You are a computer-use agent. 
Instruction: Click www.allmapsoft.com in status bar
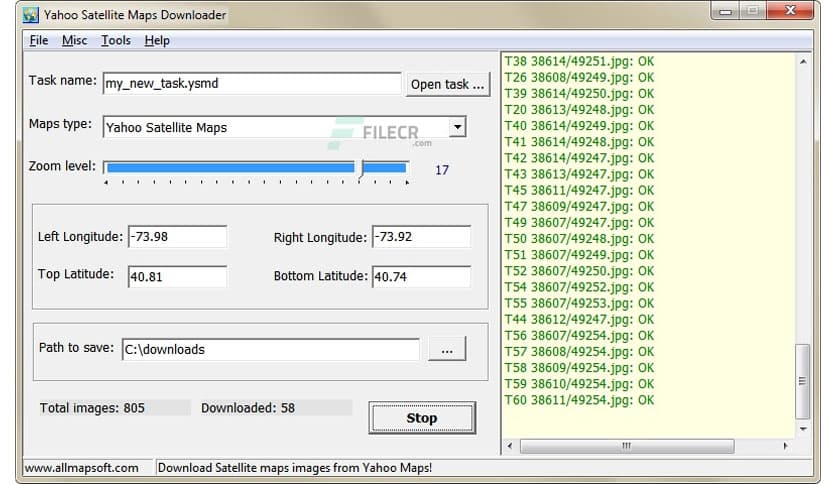point(82,468)
